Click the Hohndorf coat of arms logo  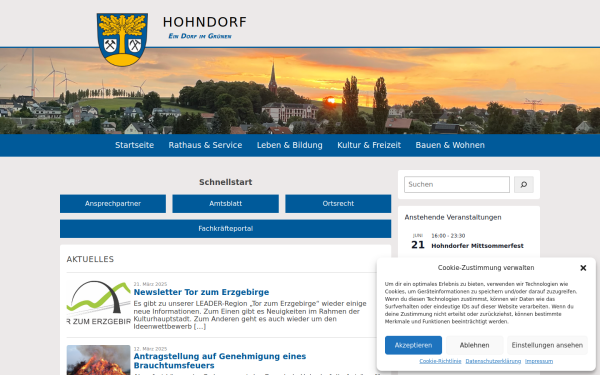122,39
